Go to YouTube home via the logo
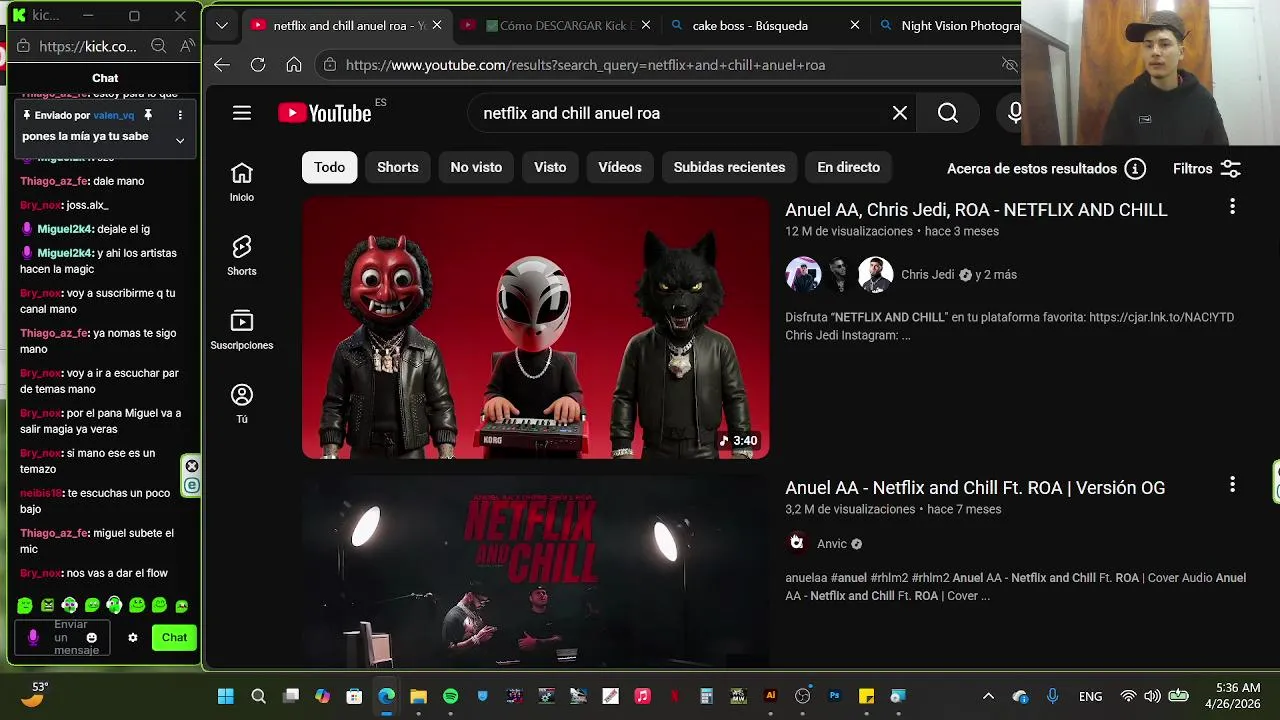Viewport: 1280px width, 720px height. (x=325, y=113)
